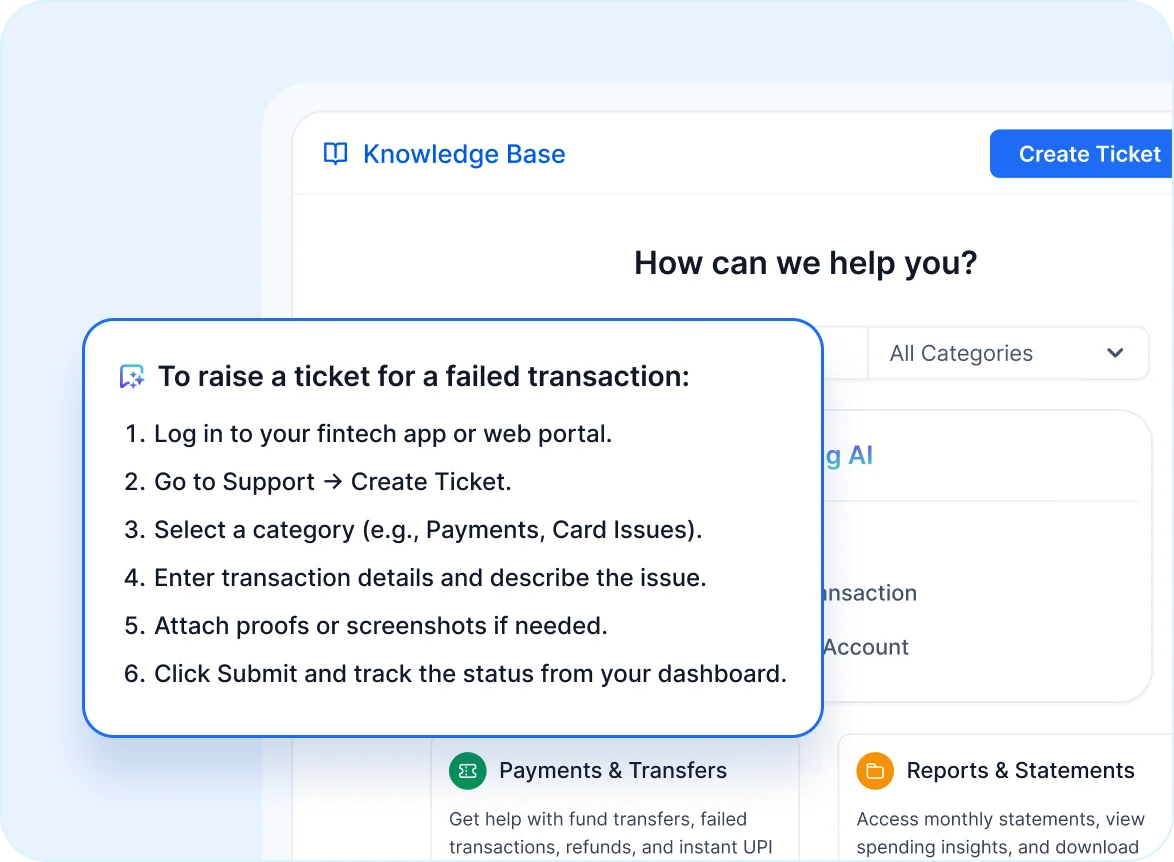The height and width of the screenshot is (862, 1174).
Task: Expand the category filter chevron
Action: tap(1114, 353)
